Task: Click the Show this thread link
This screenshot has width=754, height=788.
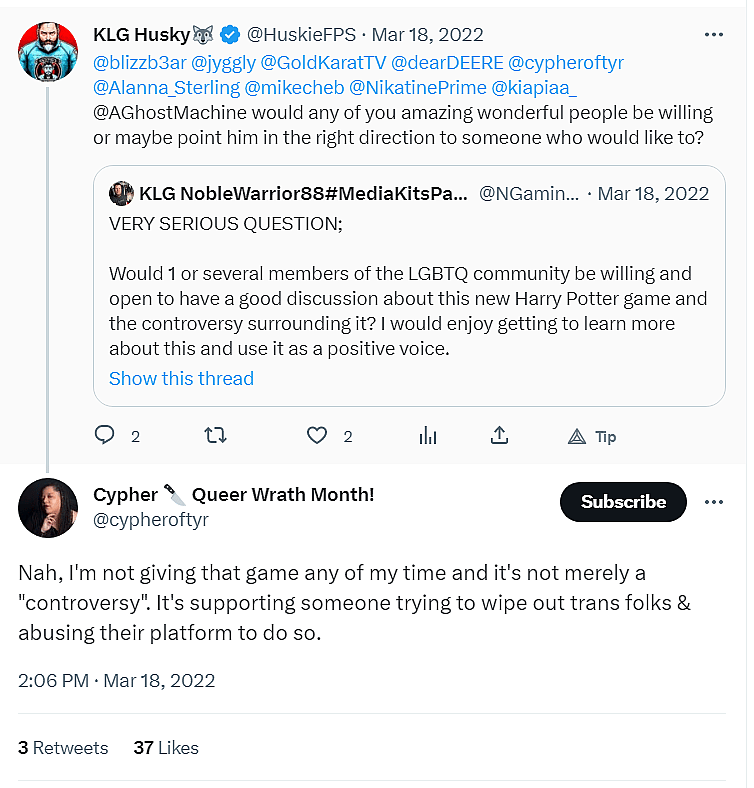Action: click(181, 378)
